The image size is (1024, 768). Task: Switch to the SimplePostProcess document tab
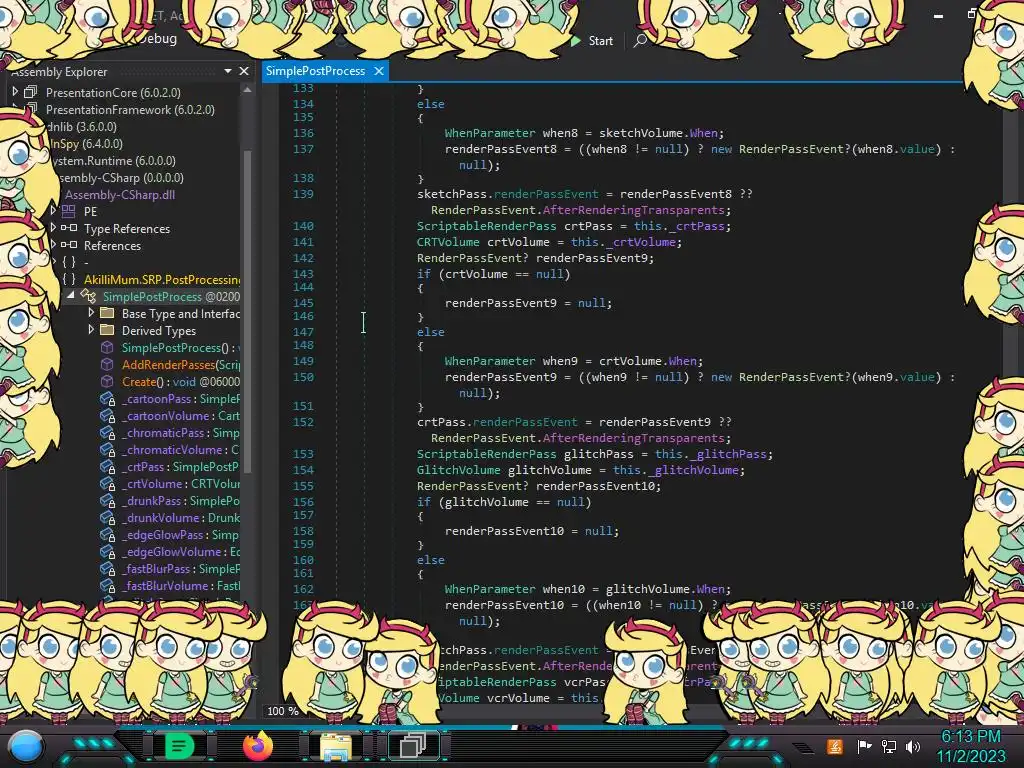[x=315, y=71]
